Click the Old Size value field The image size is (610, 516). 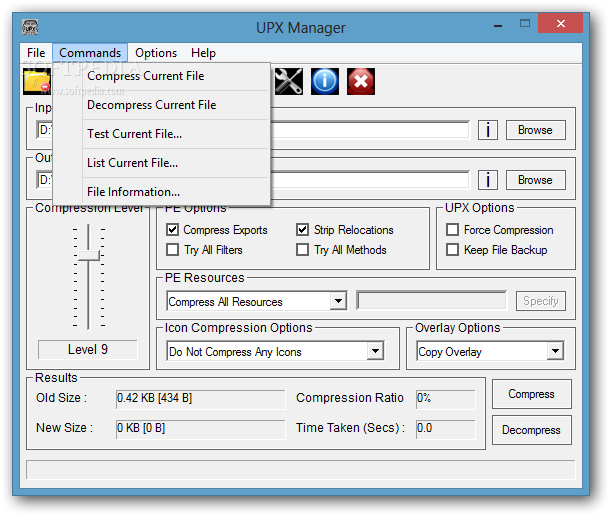point(200,399)
